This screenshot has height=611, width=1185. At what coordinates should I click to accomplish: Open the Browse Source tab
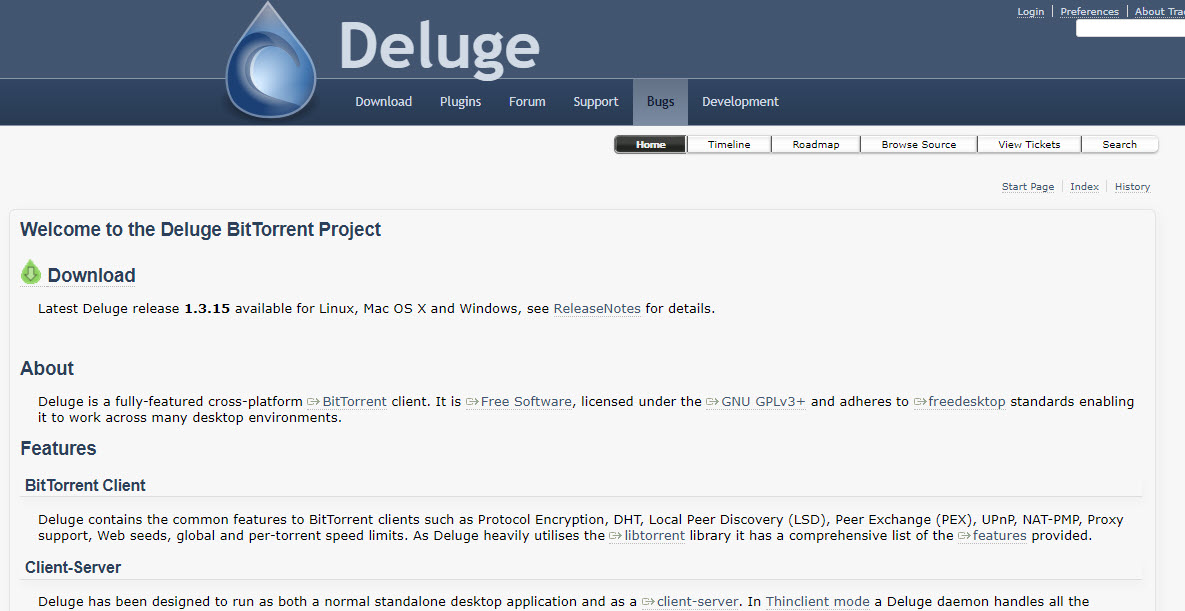[918, 144]
